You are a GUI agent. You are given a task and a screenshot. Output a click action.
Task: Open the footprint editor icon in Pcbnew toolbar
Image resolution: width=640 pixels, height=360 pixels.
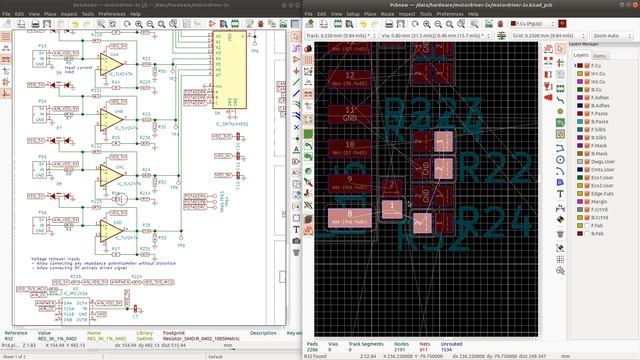pyautogui.click(x=338, y=24)
